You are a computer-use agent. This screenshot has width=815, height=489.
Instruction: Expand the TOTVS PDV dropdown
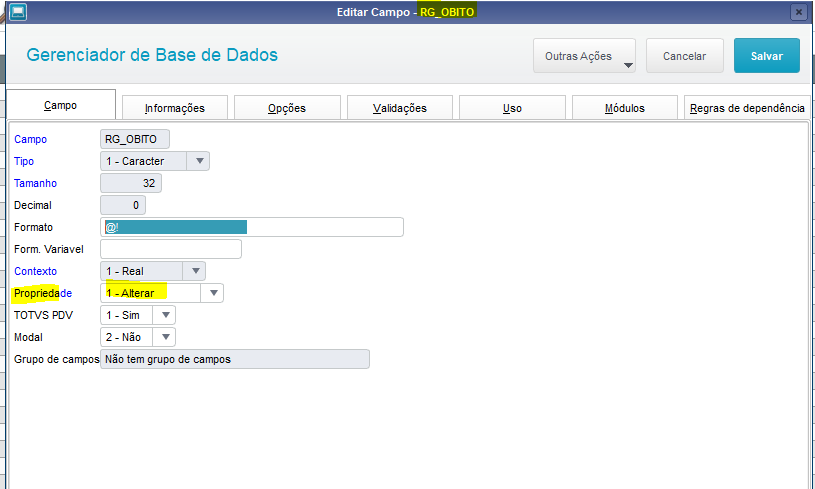click(165, 315)
